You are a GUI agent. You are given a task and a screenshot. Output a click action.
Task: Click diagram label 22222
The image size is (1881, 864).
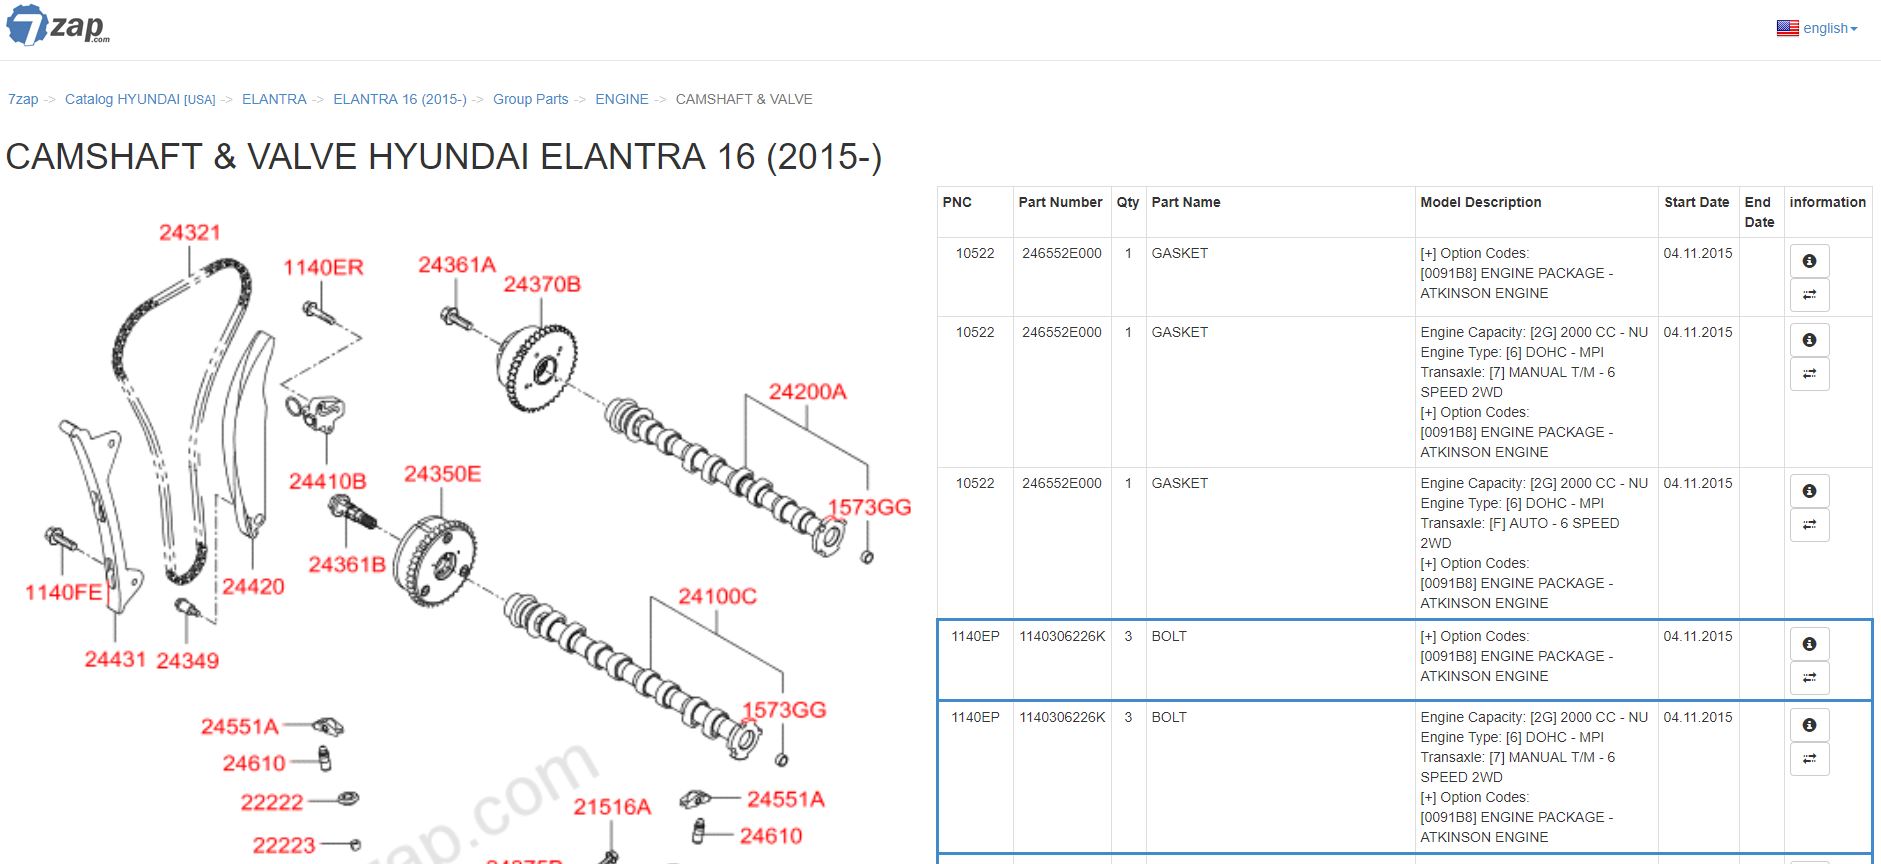272,802
